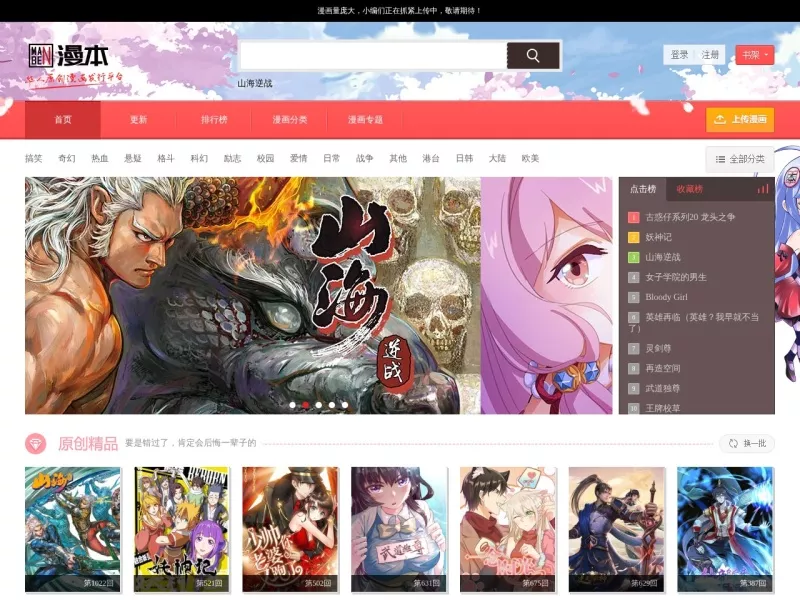Screen dimensions: 800x600
Task: Select suggested search term 山海逆战
Action: point(255,83)
